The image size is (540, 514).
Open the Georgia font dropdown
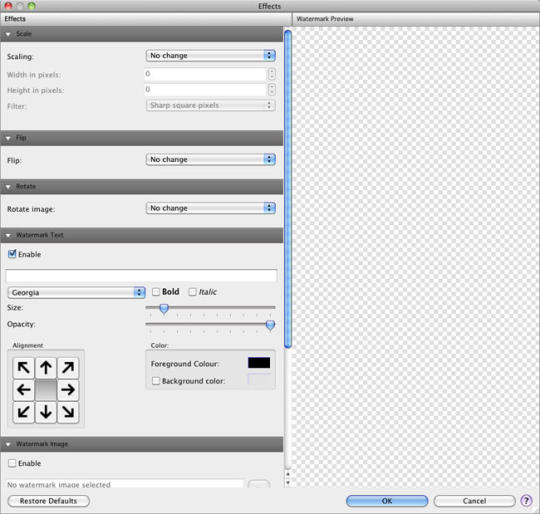point(76,293)
